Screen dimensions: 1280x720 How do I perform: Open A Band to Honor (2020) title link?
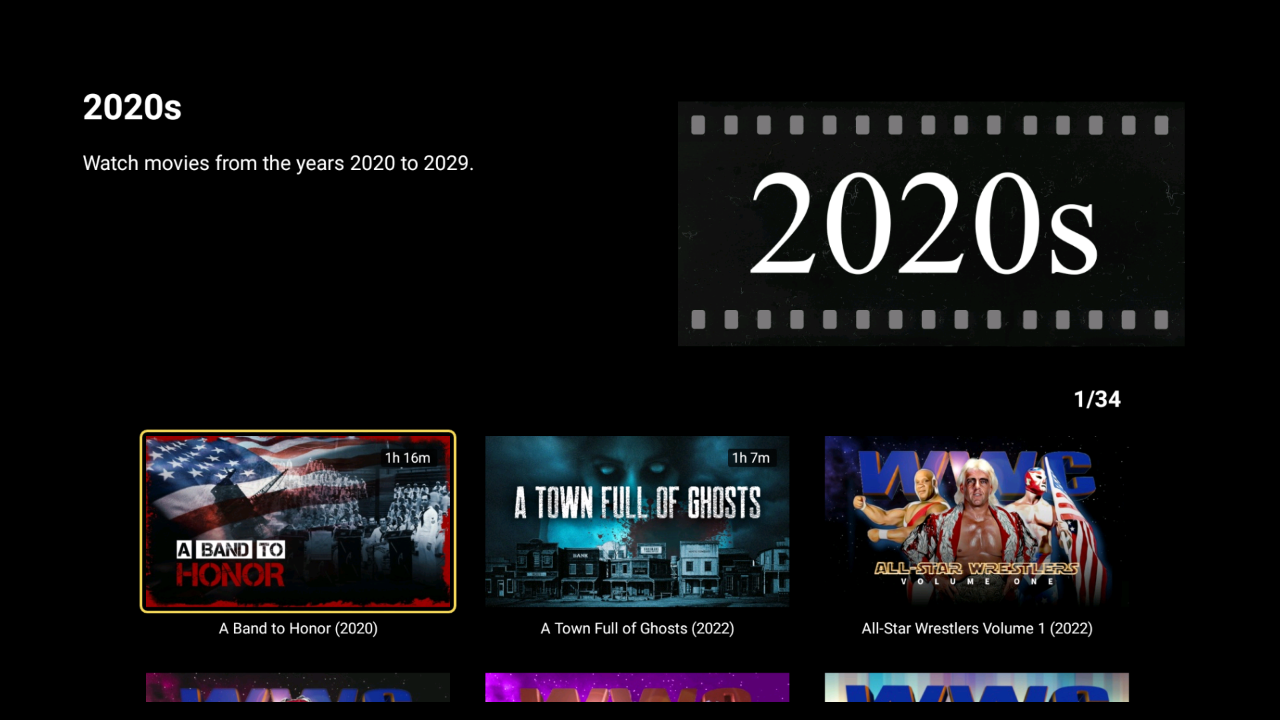pyautogui.click(x=298, y=628)
